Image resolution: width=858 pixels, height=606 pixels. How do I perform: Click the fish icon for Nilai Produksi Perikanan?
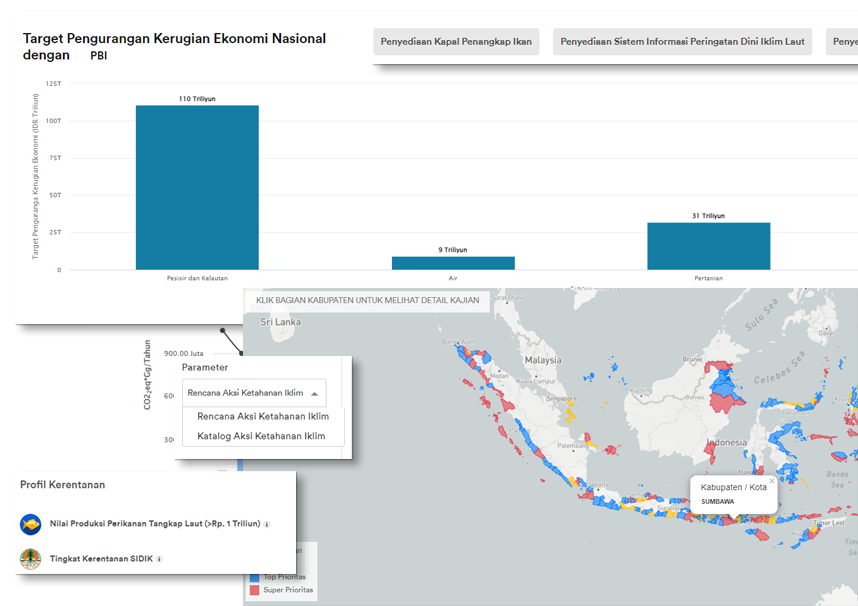31,523
